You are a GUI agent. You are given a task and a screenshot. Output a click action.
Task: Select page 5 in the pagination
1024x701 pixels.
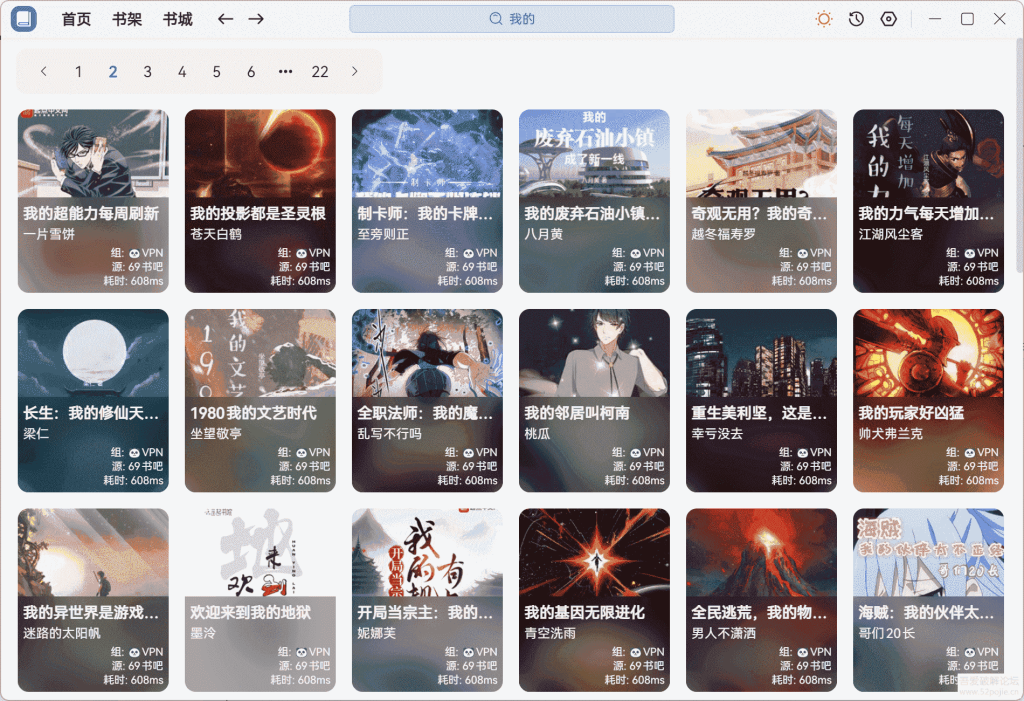(x=216, y=71)
